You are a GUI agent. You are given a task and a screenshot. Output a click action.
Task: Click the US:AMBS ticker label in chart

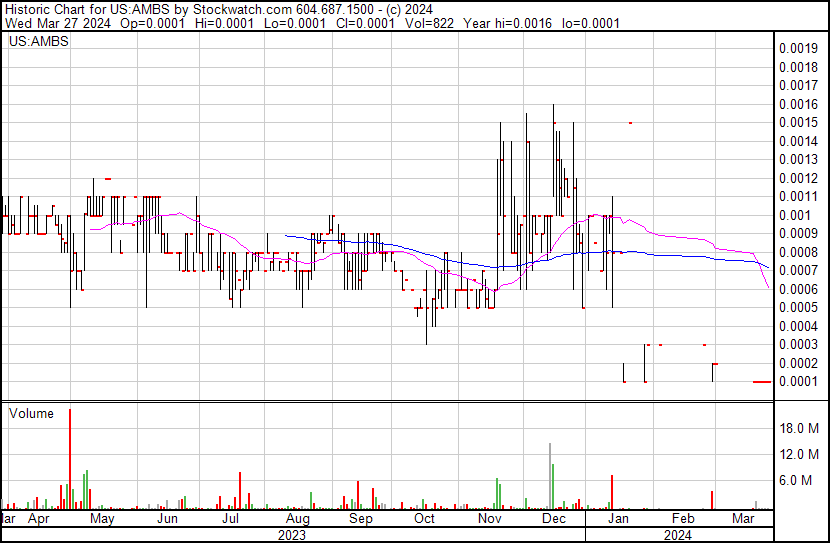[39, 41]
